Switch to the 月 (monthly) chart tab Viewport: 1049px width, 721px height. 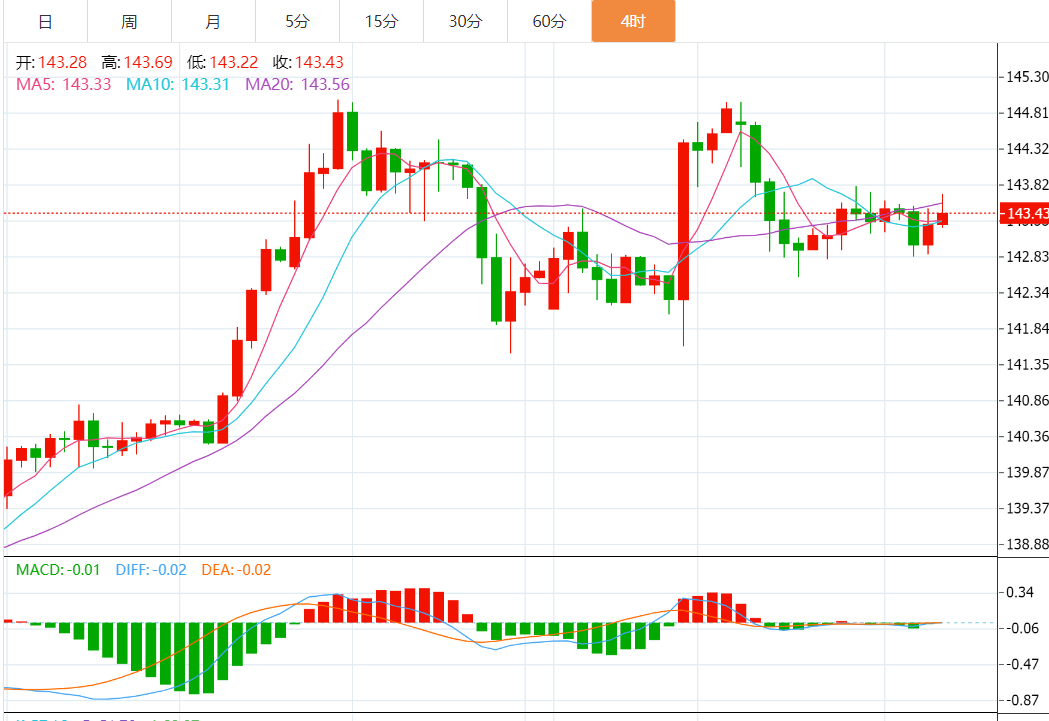click(213, 21)
